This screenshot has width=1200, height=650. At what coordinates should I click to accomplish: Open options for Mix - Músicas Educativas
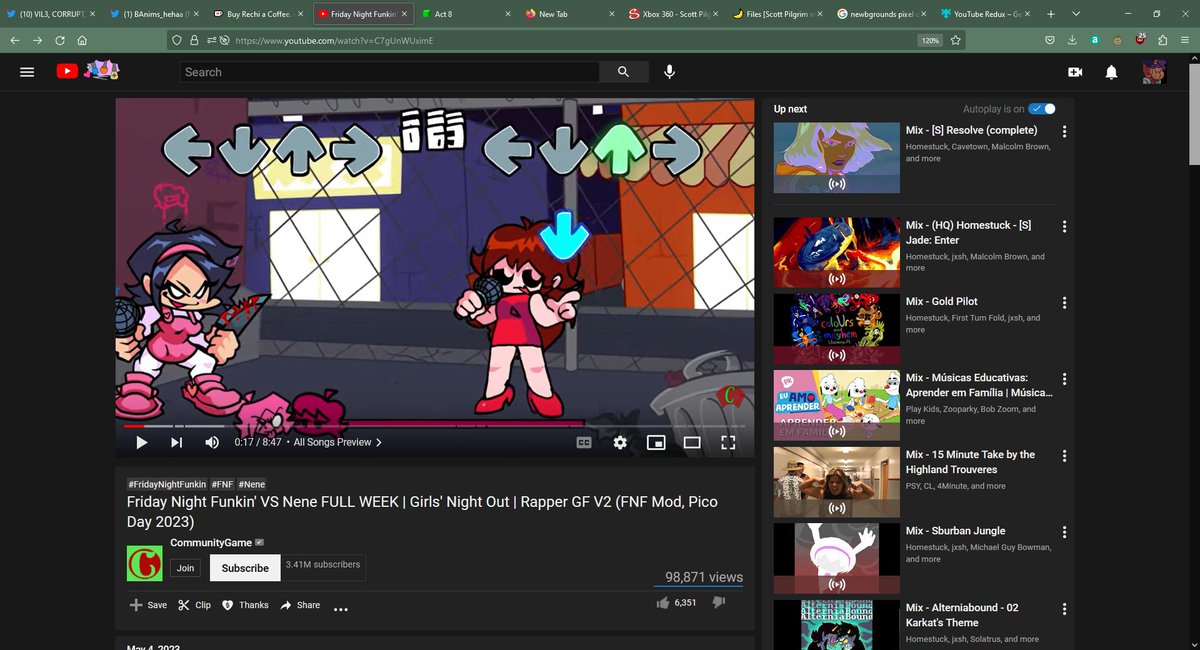tap(1065, 379)
